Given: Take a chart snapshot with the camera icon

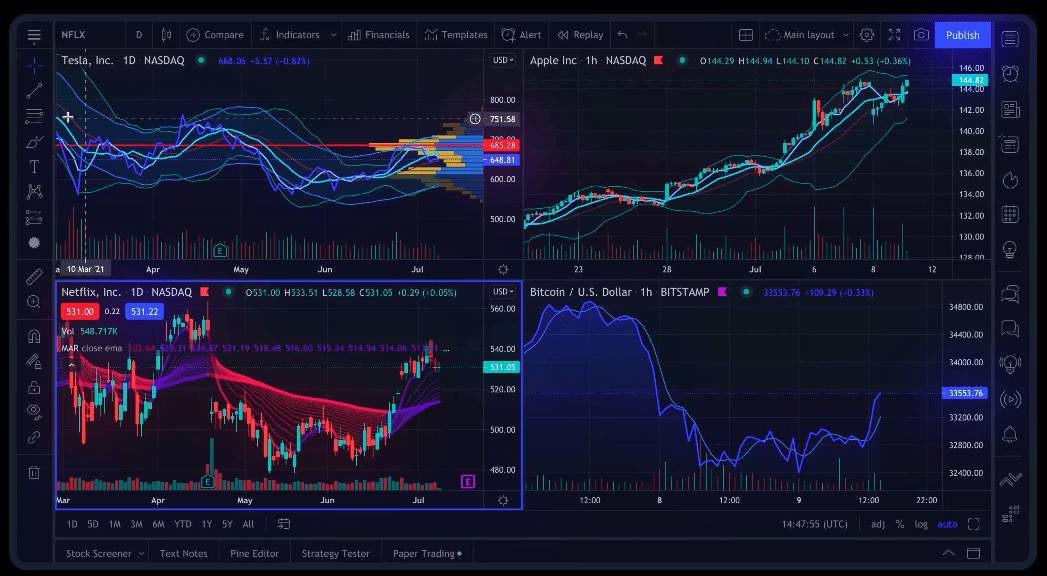Looking at the screenshot, I should coord(921,34).
